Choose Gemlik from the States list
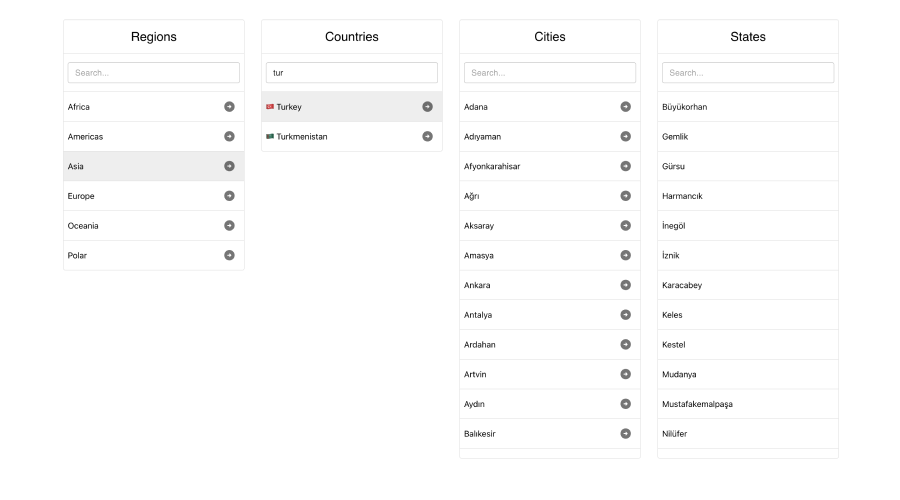900x500 pixels. (675, 136)
